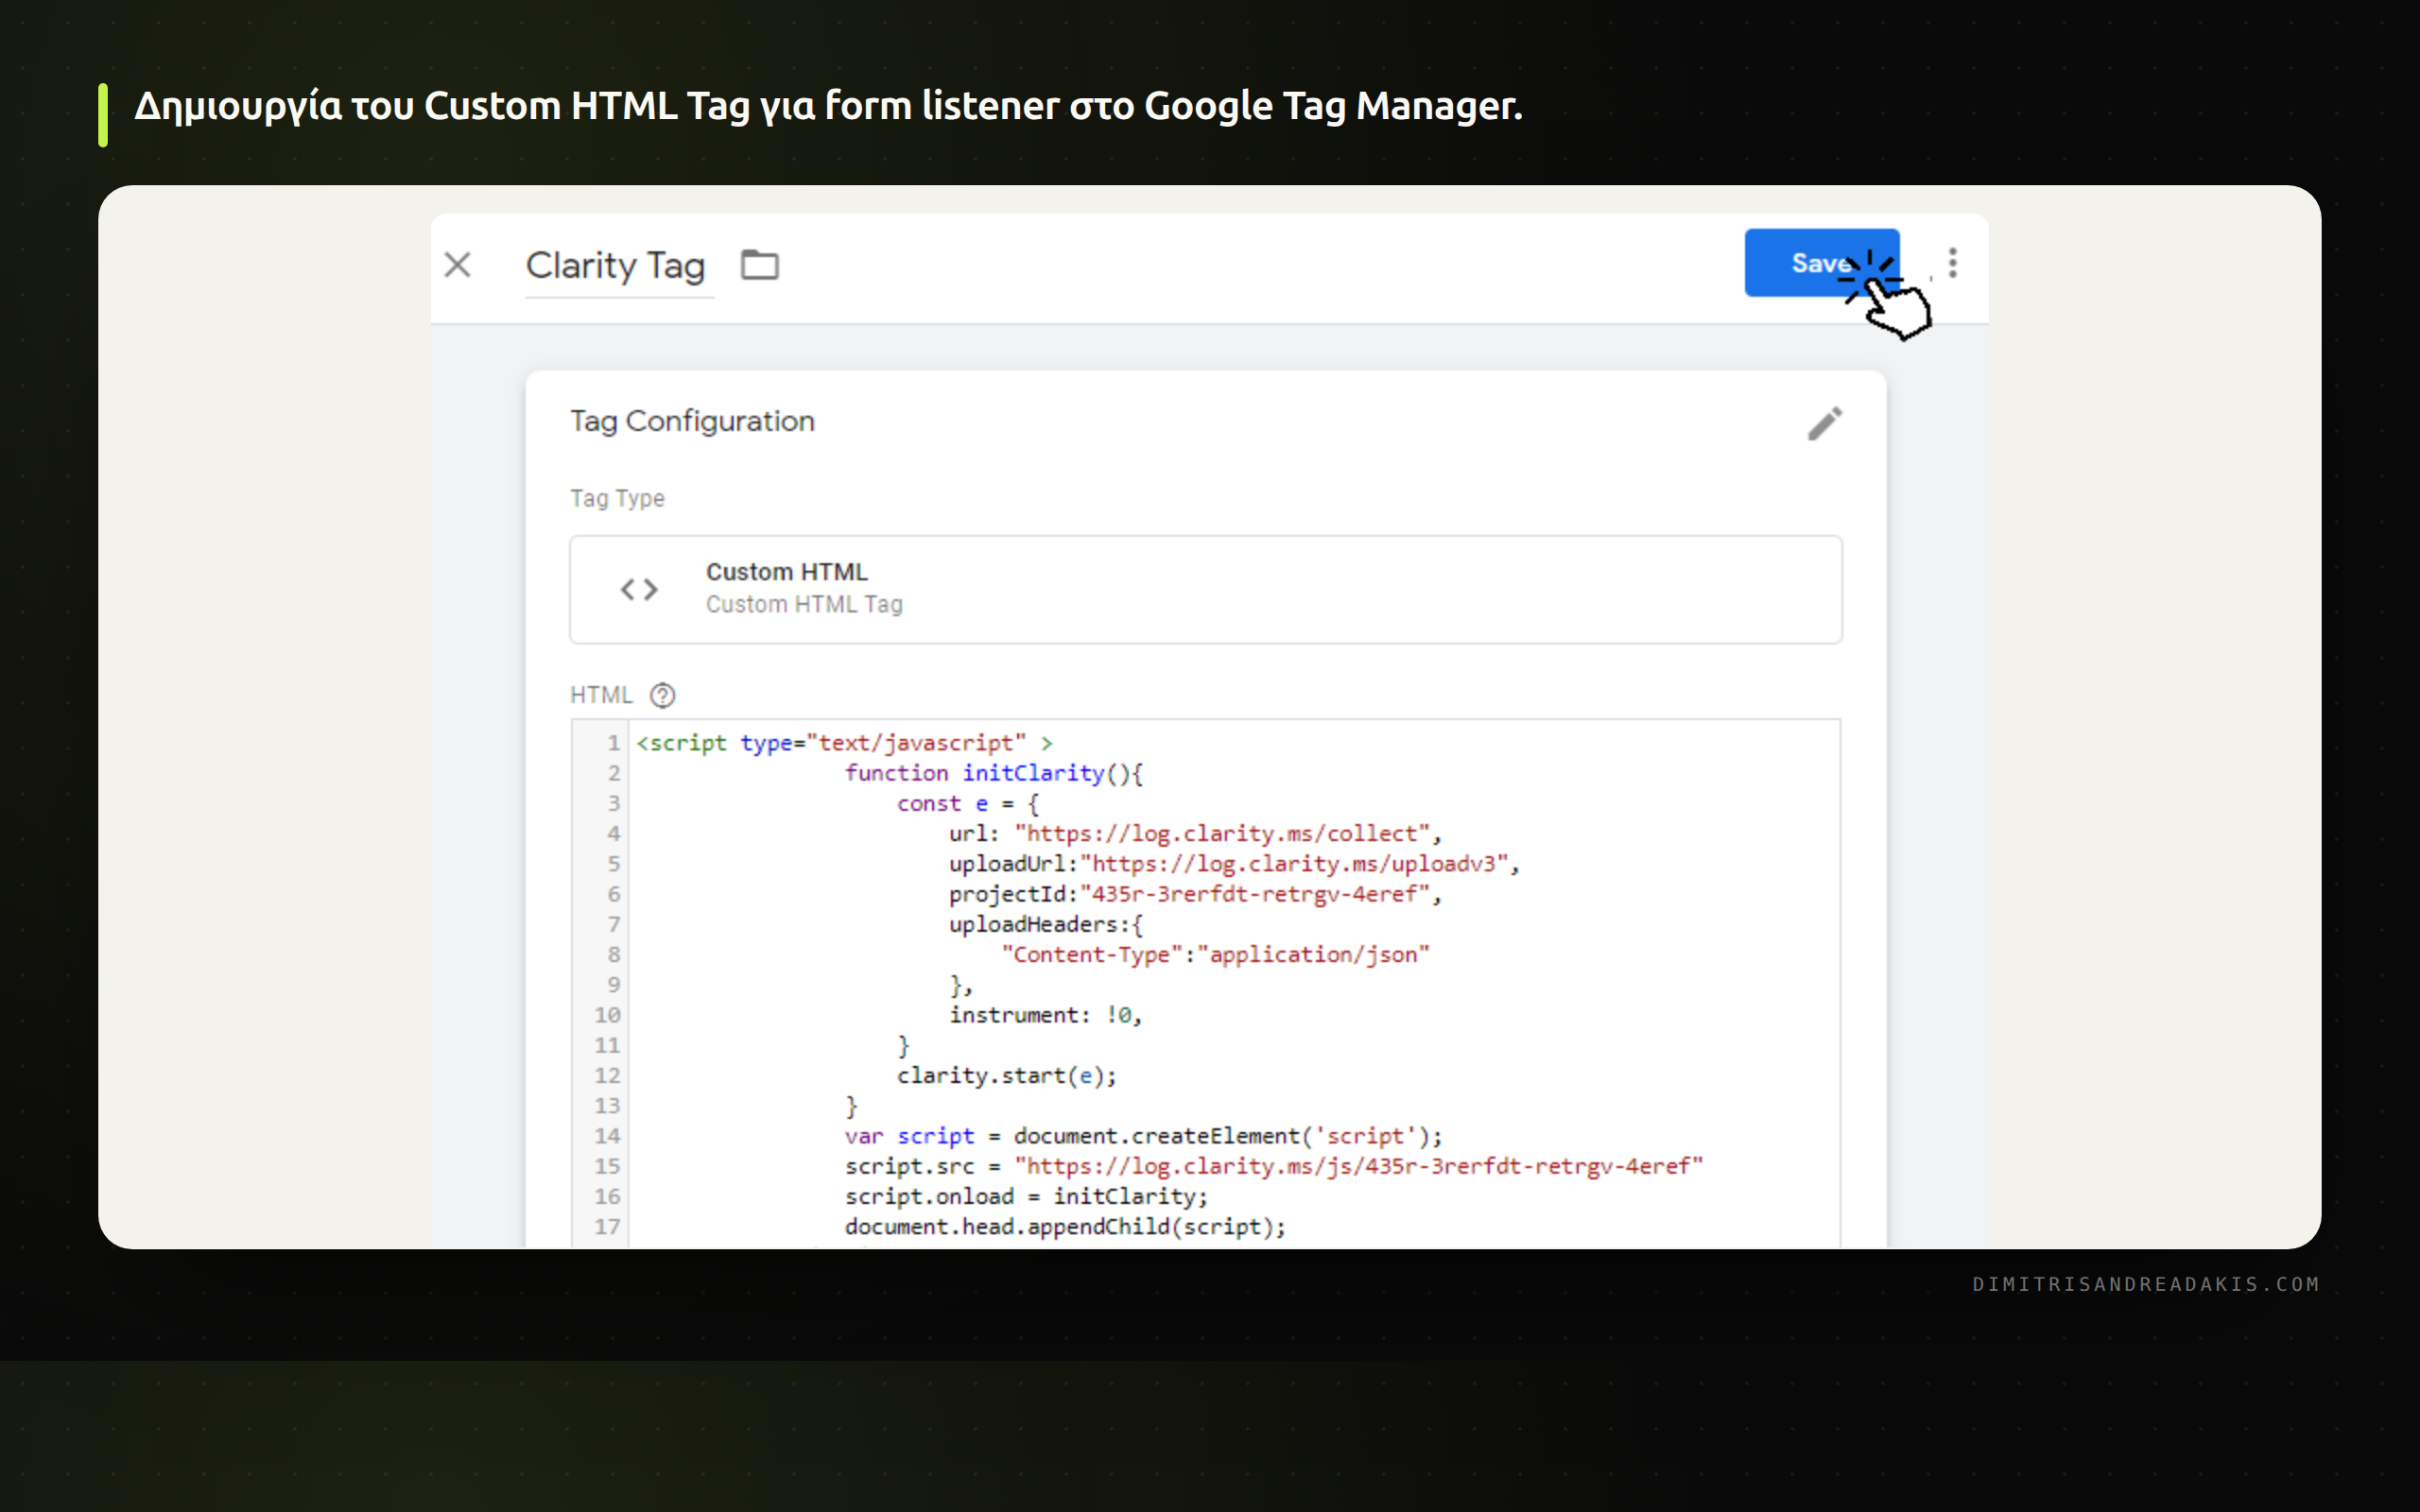Click the 'Custom HTML Tag' subtitle
Viewport: 2420px width, 1512px height.
(x=804, y=604)
